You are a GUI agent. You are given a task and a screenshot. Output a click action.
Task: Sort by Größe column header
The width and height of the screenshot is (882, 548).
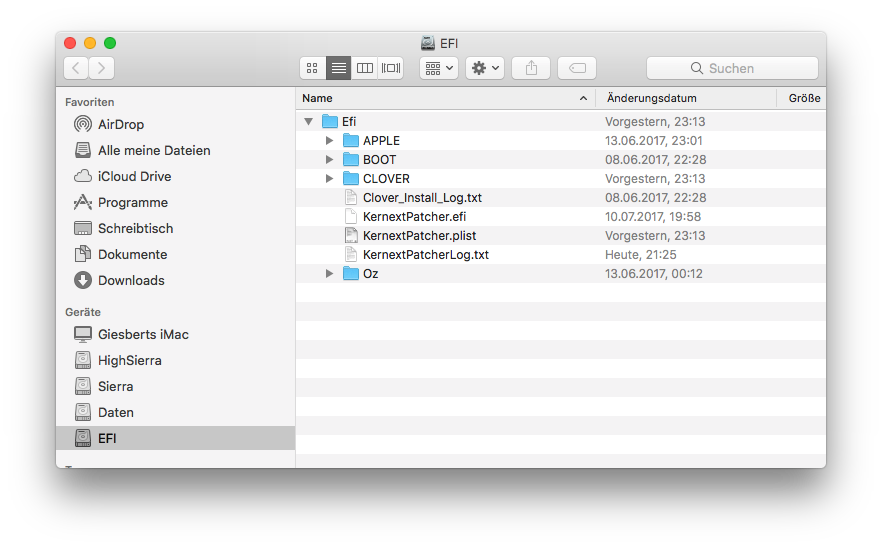coord(802,98)
